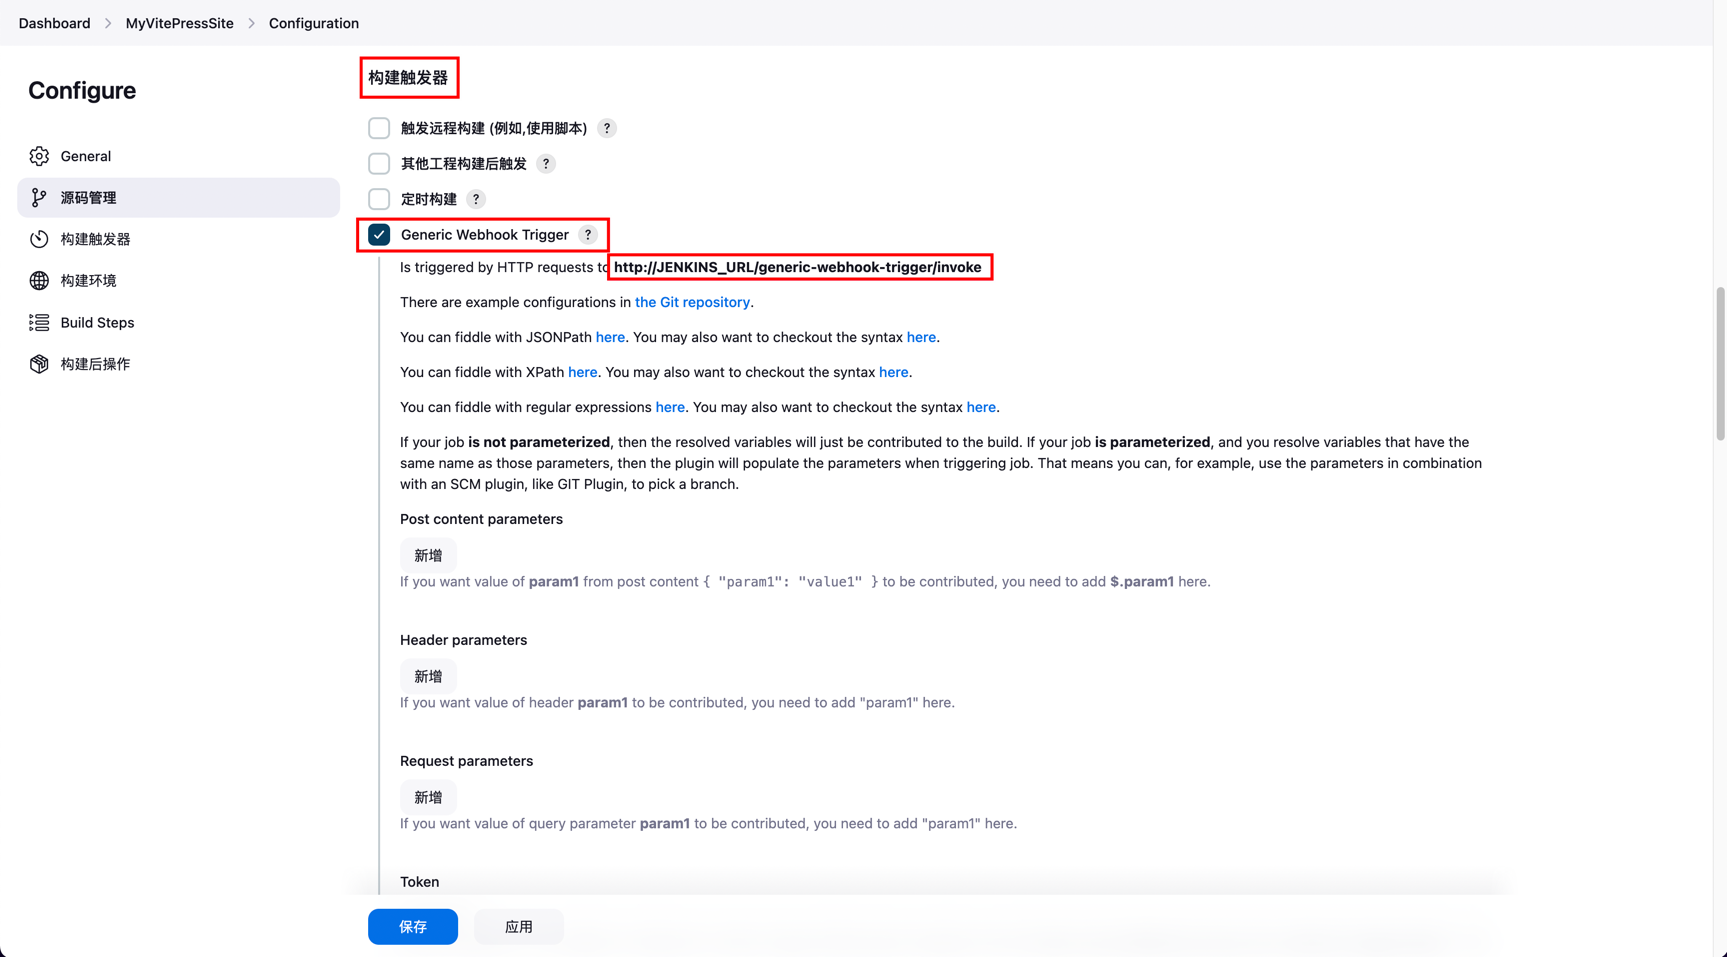
Task: Enable the 其他工程构建后触发 checkbox
Action: [x=379, y=164]
